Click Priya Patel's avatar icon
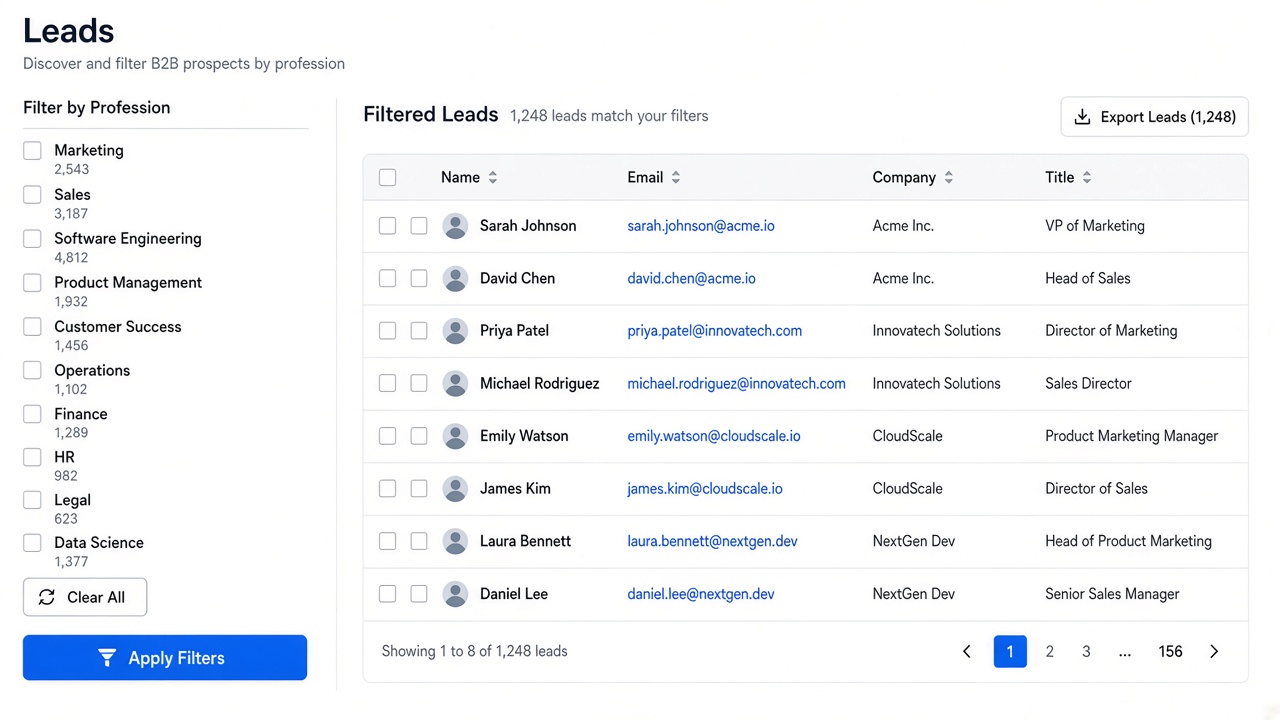The height and width of the screenshot is (720, 1280). tap(455, 331)
